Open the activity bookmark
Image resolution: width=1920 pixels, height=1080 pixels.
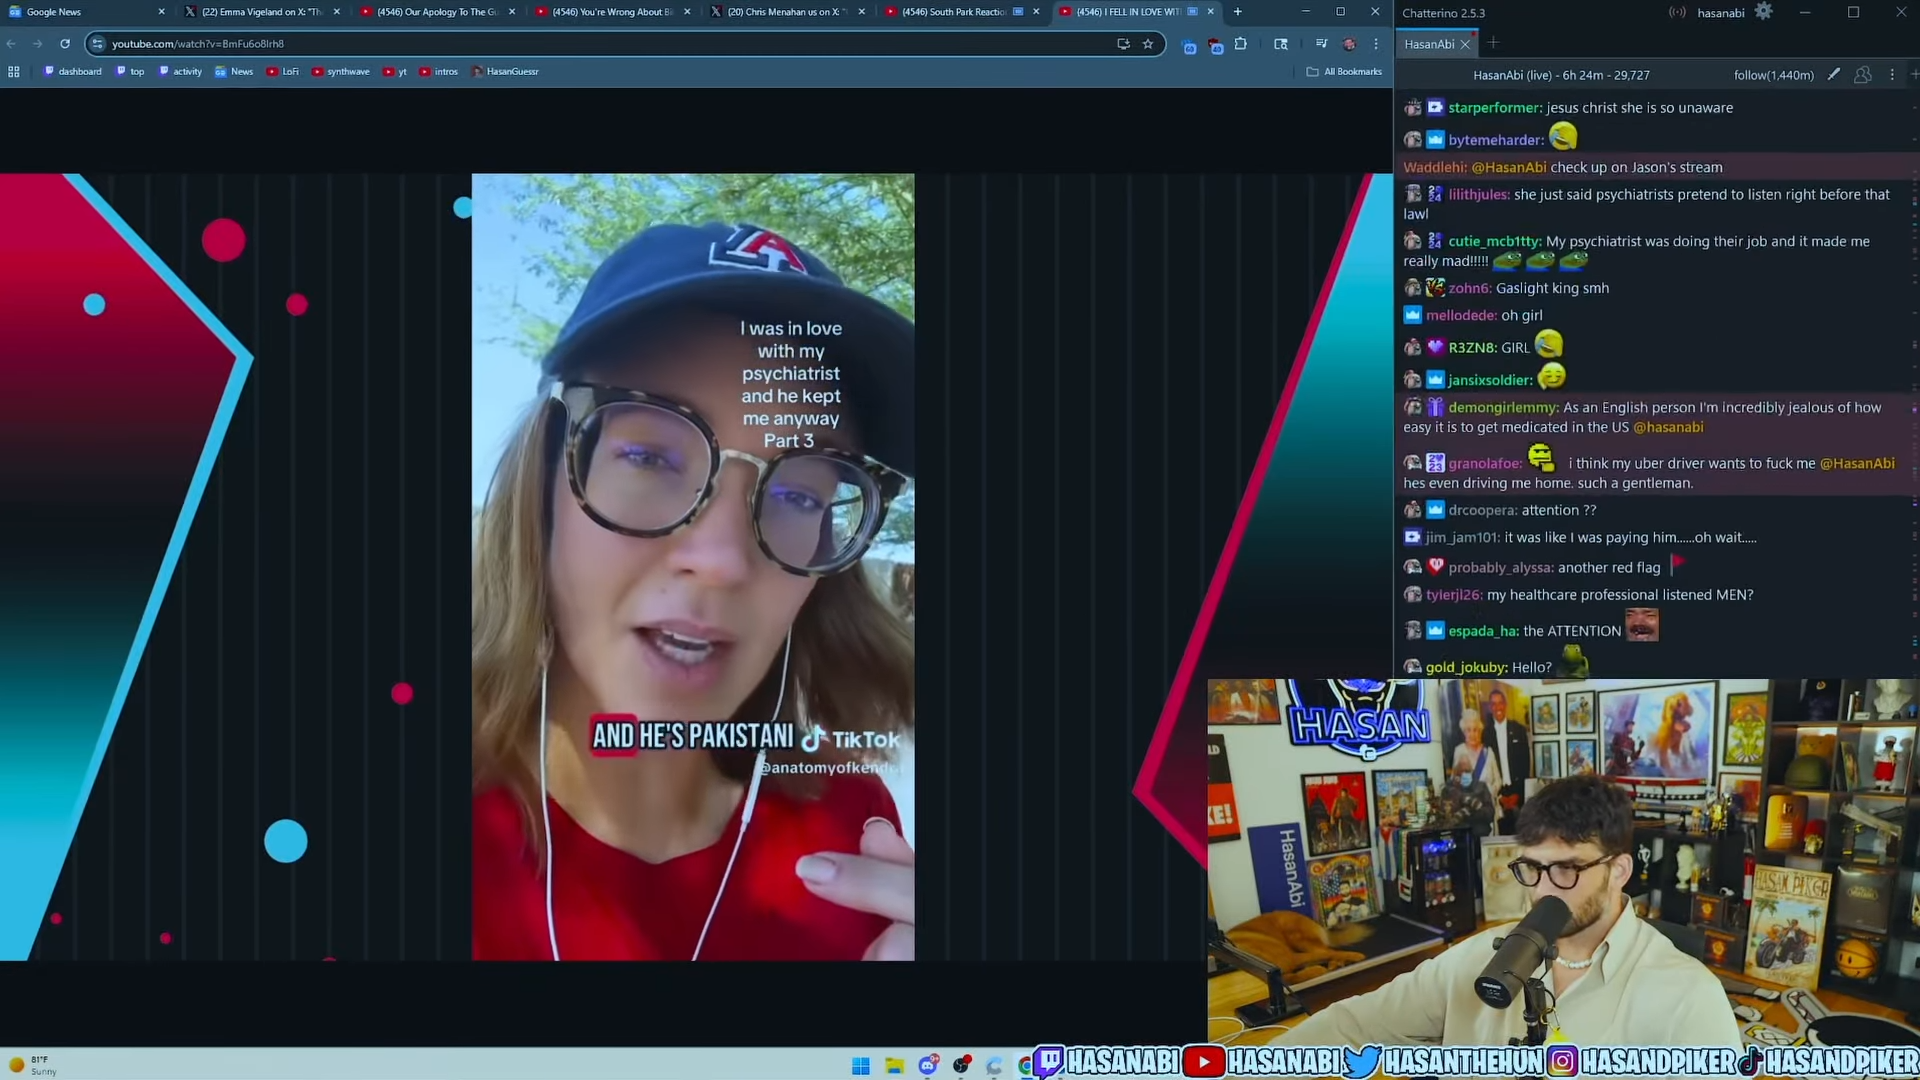pyautogui.click(x=180, y=72)
